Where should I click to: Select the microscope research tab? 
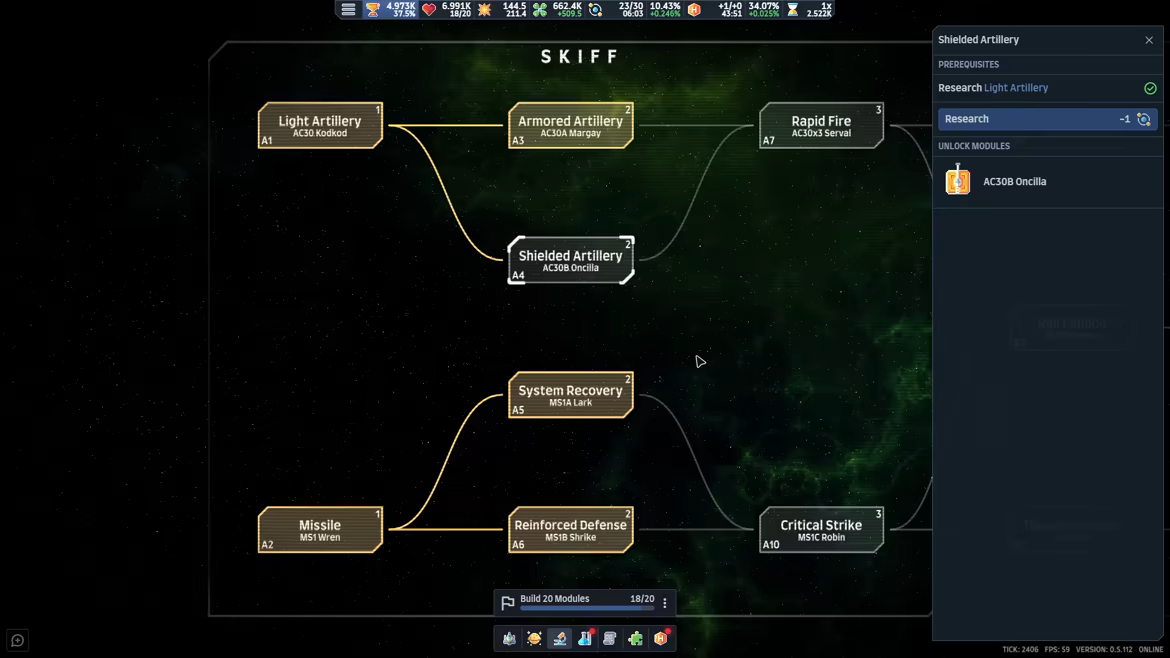pos(560,639)
